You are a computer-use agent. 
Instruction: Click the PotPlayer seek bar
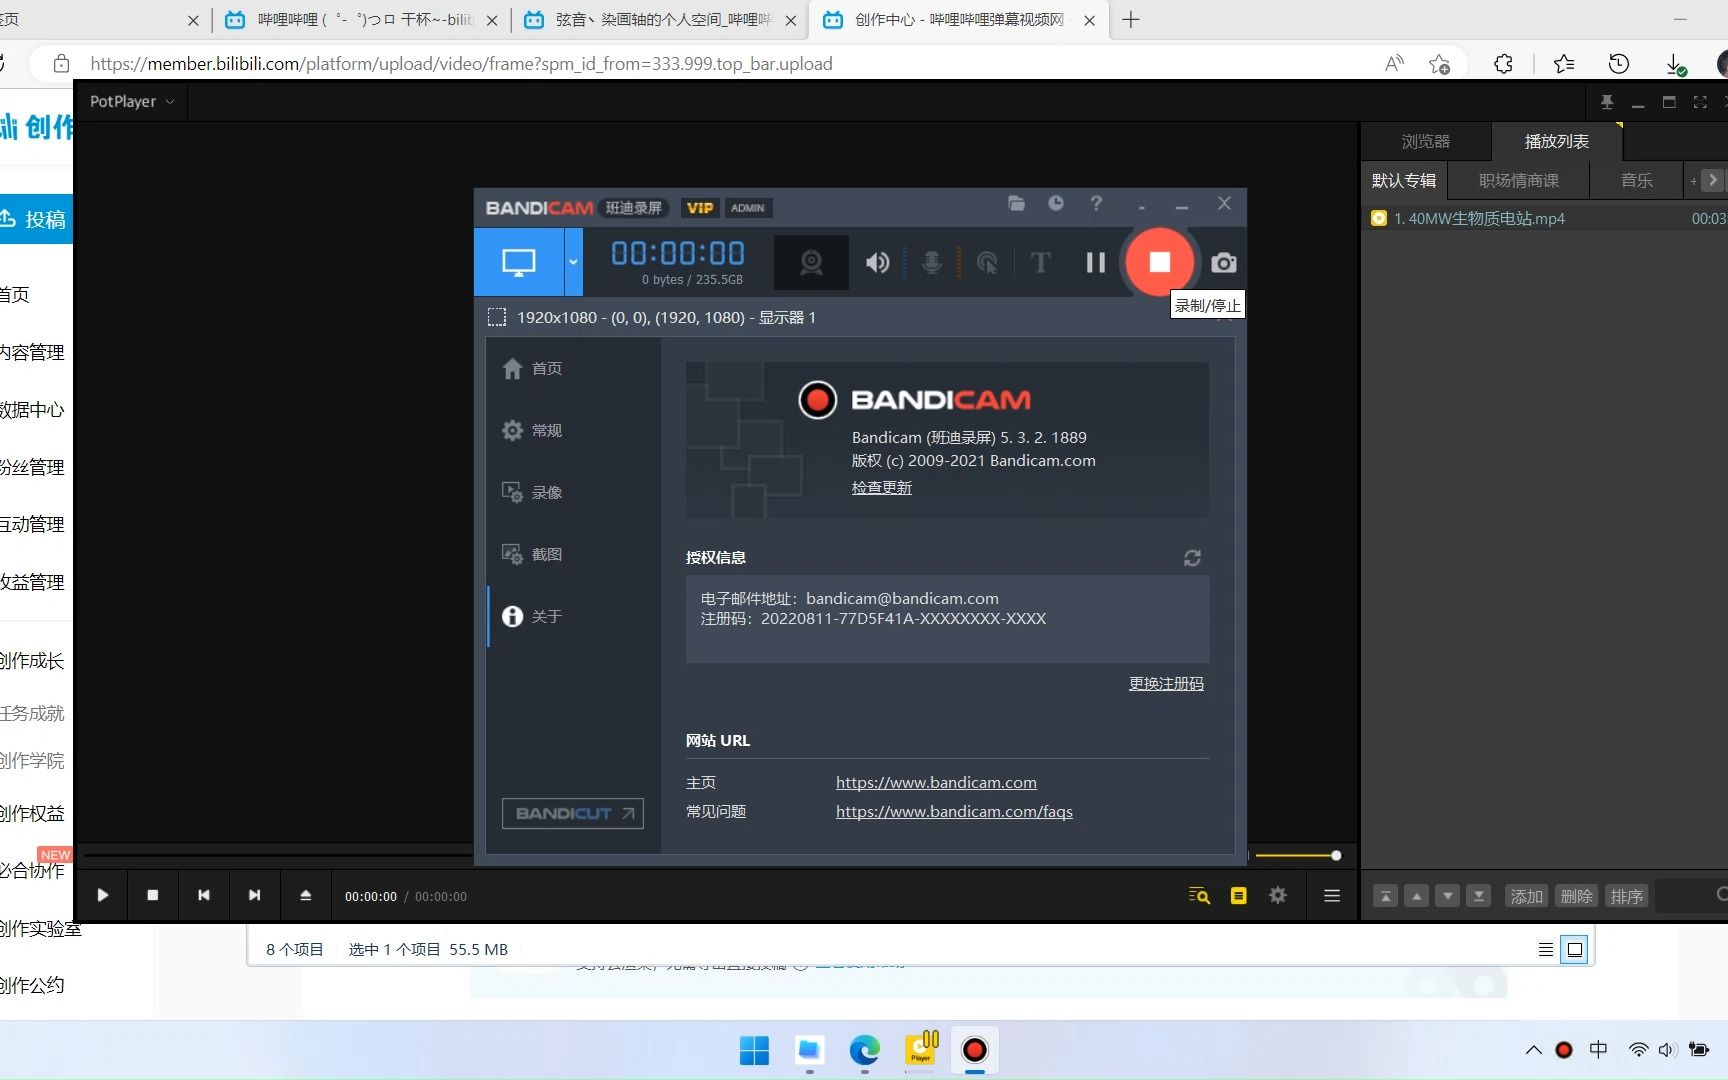278,856
